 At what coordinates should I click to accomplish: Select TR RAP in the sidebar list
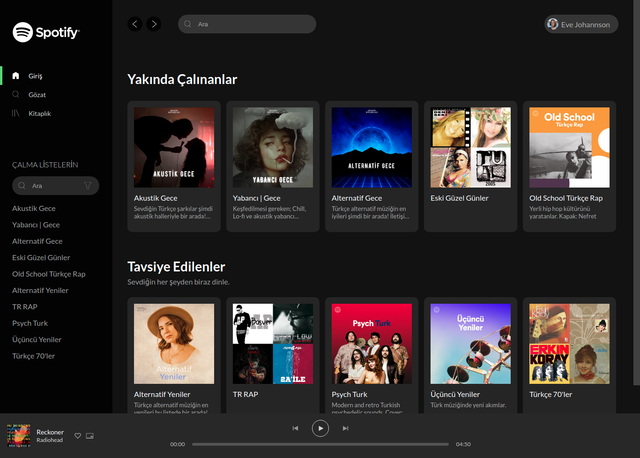24,307
